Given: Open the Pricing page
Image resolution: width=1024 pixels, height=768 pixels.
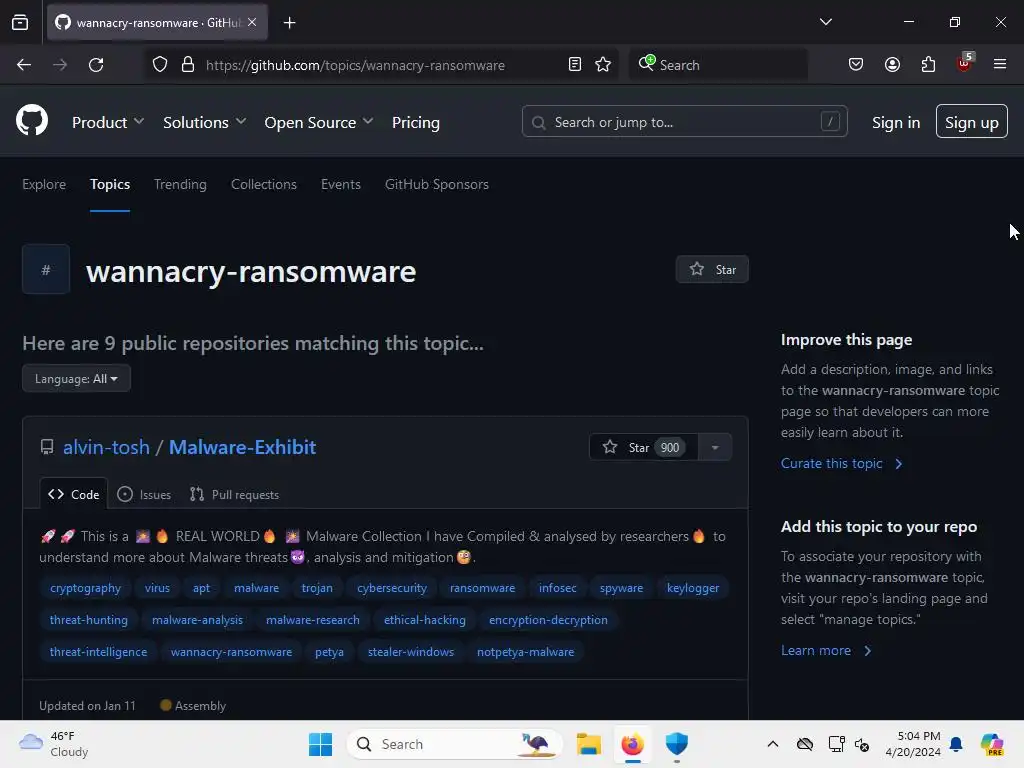Looking at the screenshot, I should (416, 122).
